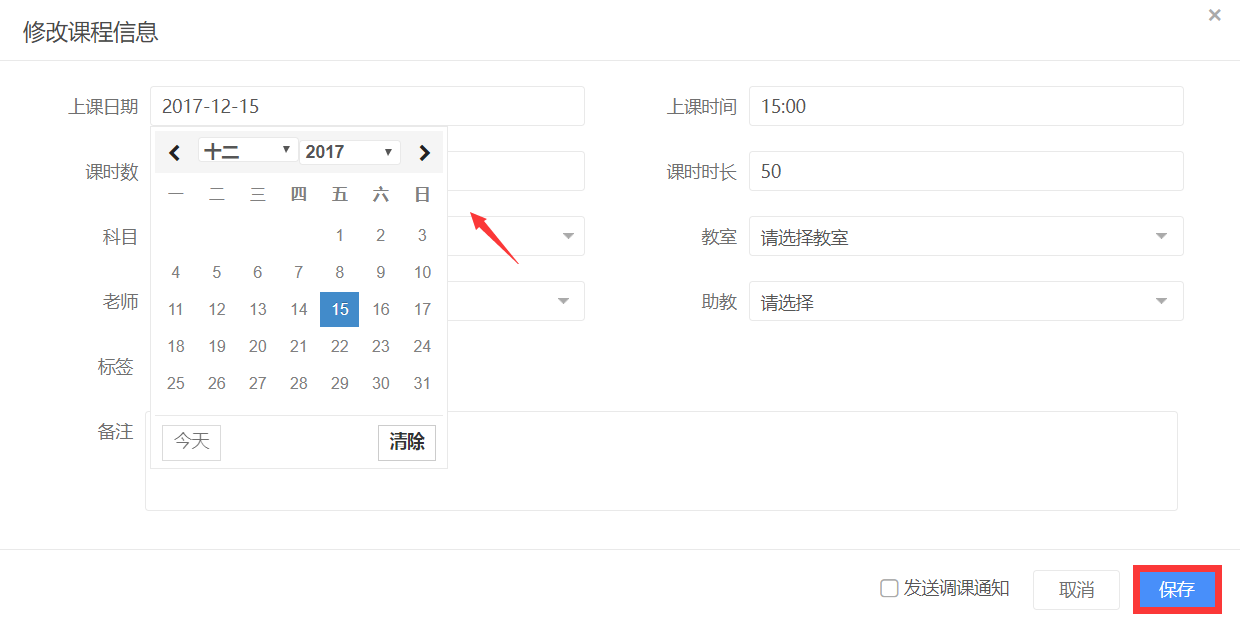Select December 22 in the calendar
The image size is (1240, 628).
point(340,347)
